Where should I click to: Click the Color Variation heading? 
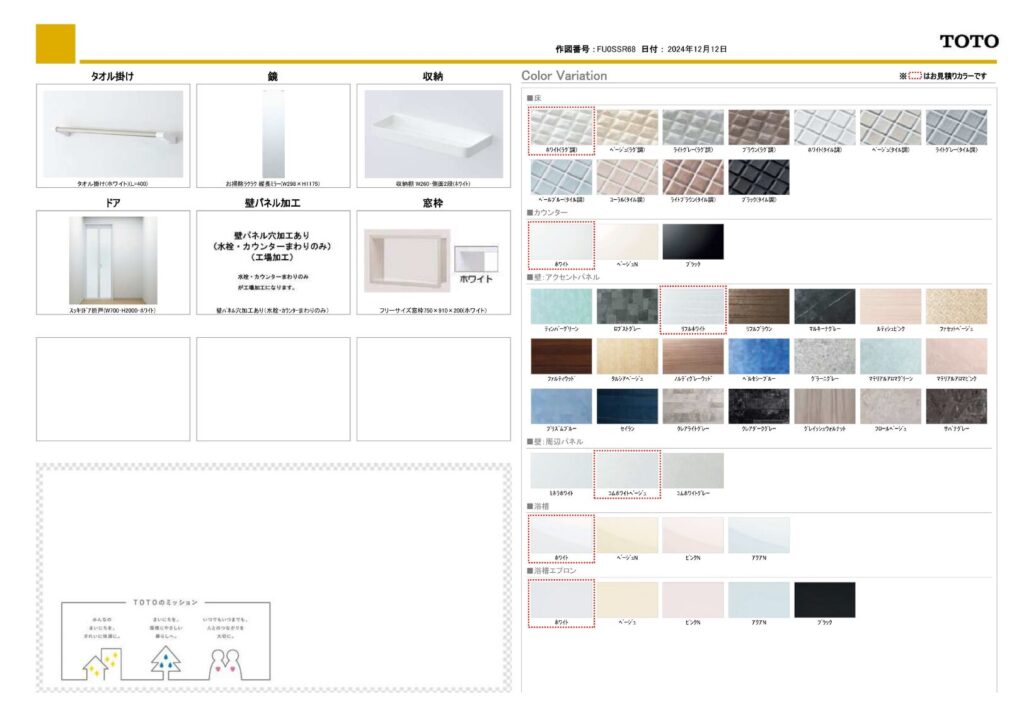tap(564, 76)
